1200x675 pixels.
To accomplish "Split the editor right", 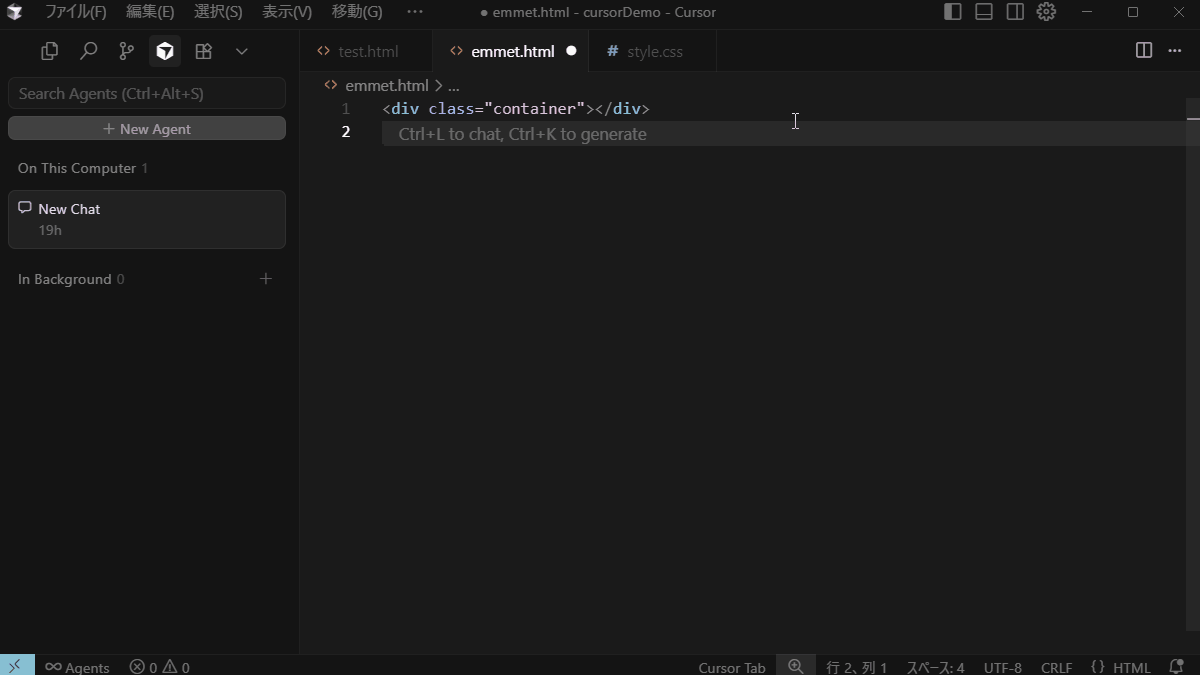I will tap(1144, 51).
